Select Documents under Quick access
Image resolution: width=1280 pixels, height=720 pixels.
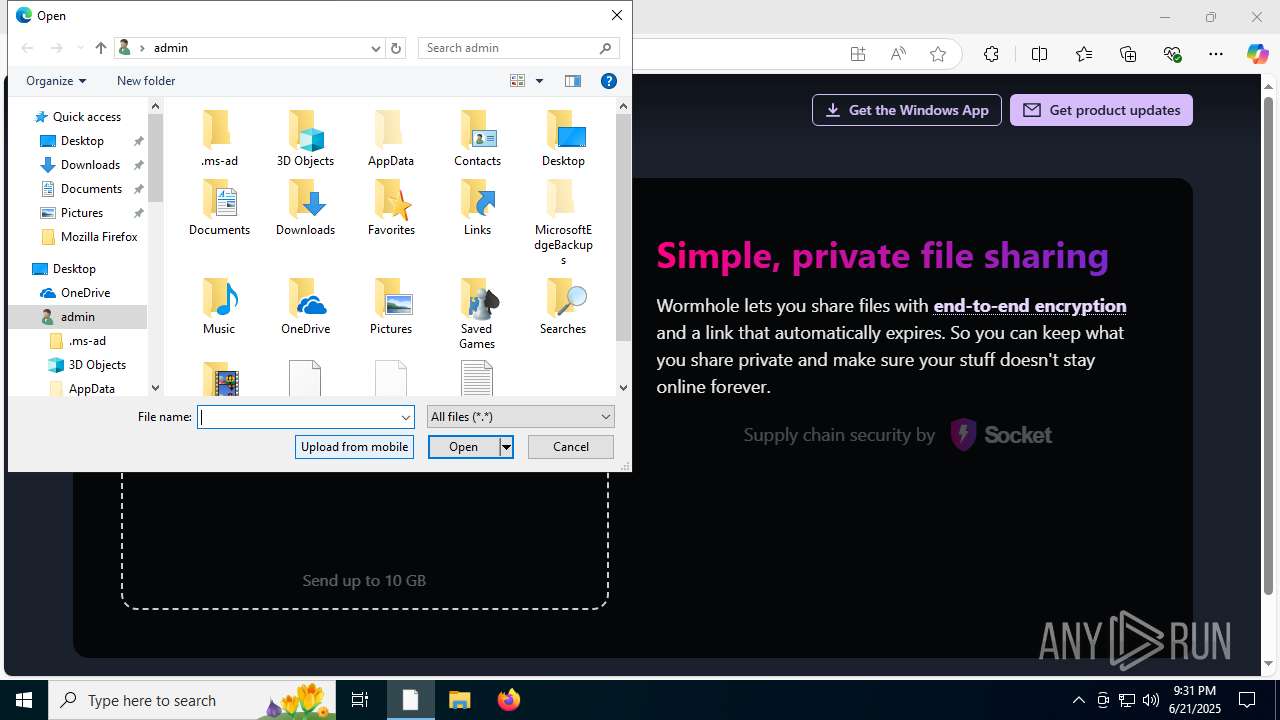[x=91, y=189]
